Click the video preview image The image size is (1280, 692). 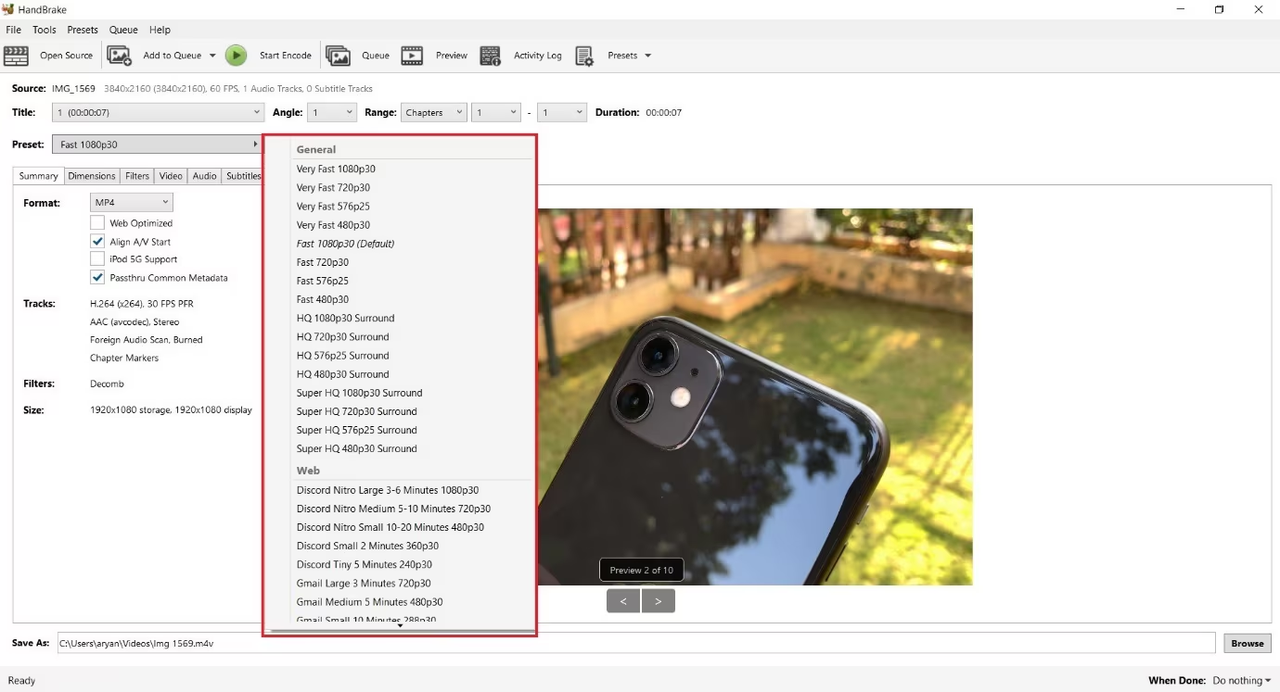click(755, 397)
